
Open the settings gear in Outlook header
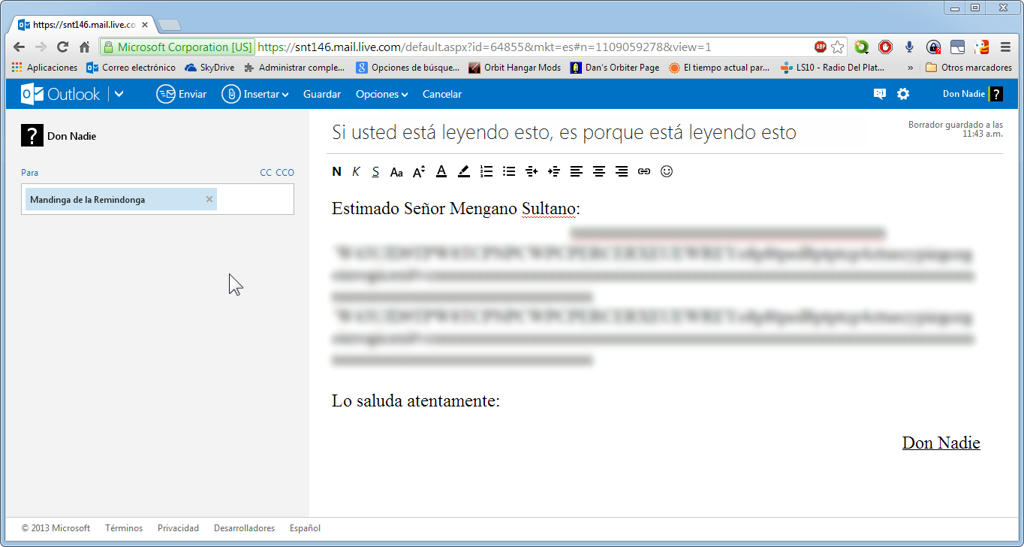click(903, 94)
